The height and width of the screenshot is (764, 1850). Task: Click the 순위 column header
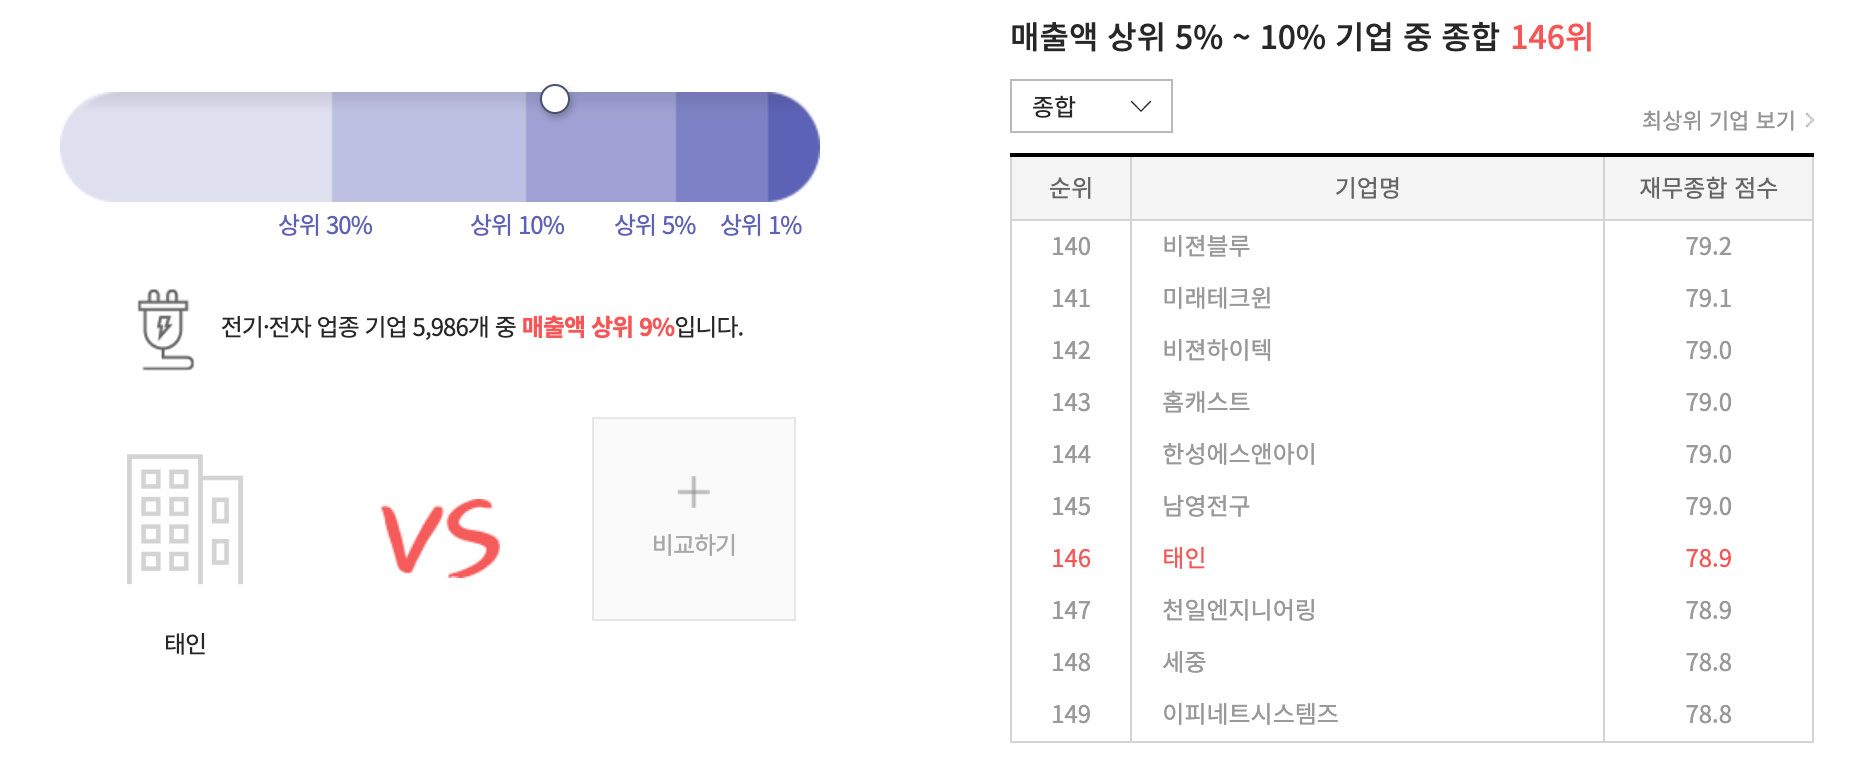[1070, 188]
